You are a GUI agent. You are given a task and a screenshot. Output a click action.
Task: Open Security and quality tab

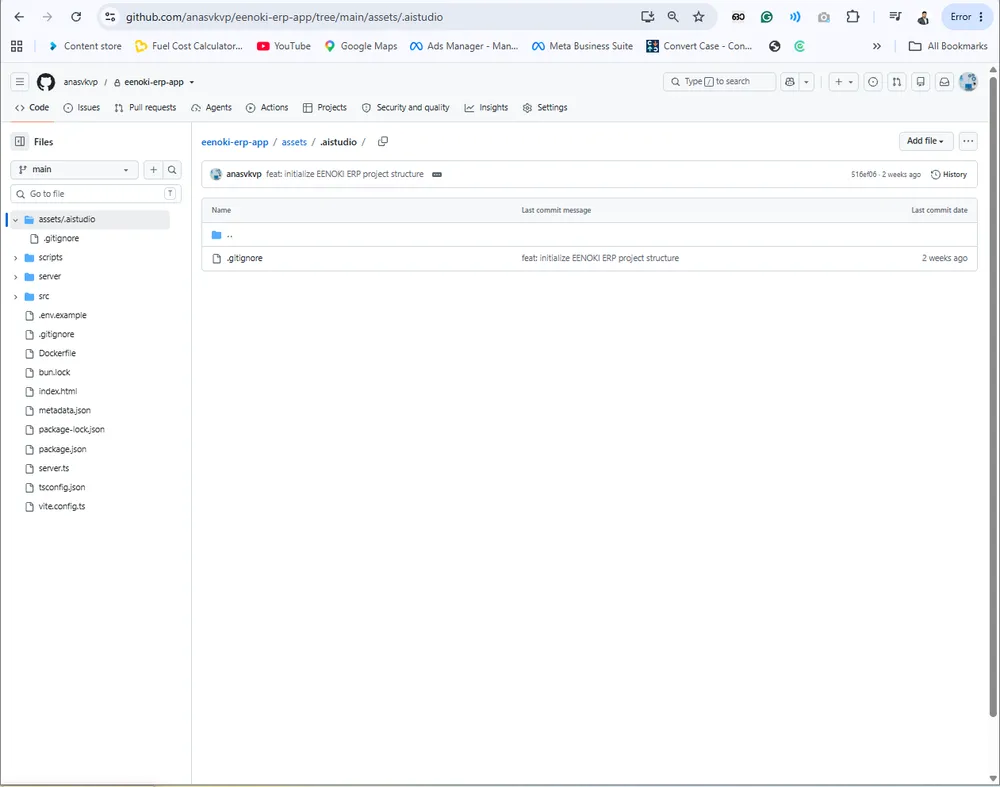[x=406, y=108]
